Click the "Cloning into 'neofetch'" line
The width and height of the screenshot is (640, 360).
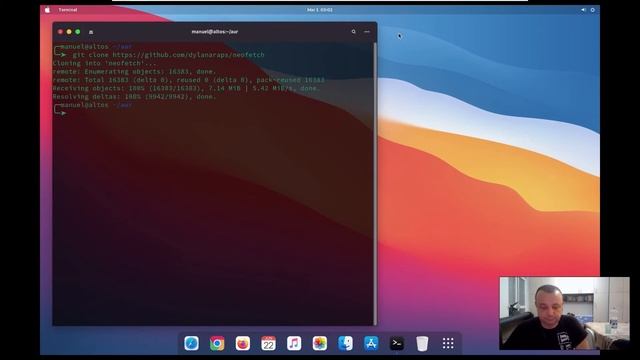coord(104,63)
